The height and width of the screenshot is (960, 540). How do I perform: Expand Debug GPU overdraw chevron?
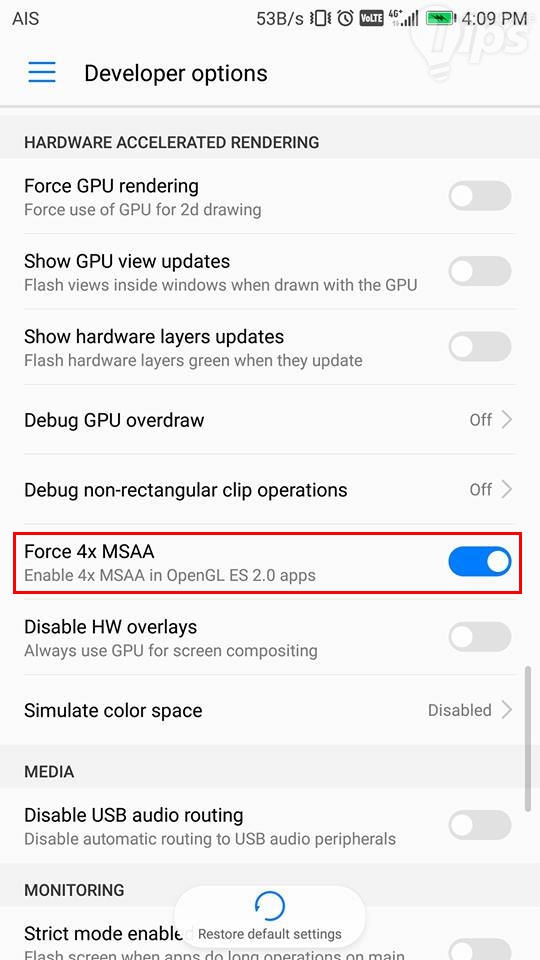point(506,420)
